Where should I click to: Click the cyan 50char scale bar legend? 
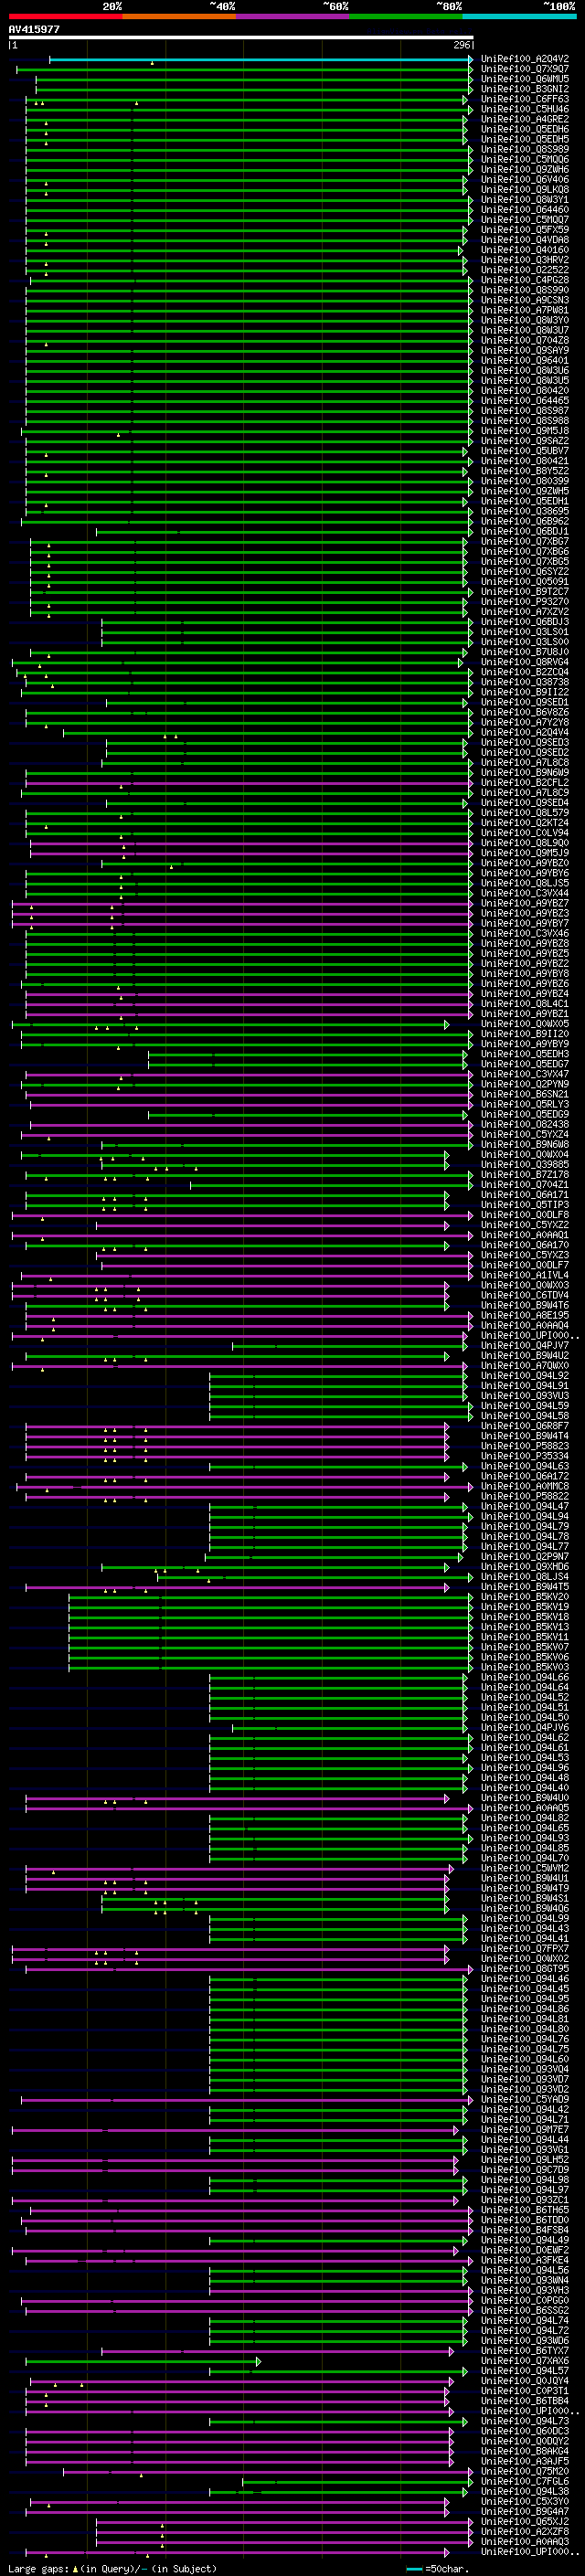coord(414,2568)
